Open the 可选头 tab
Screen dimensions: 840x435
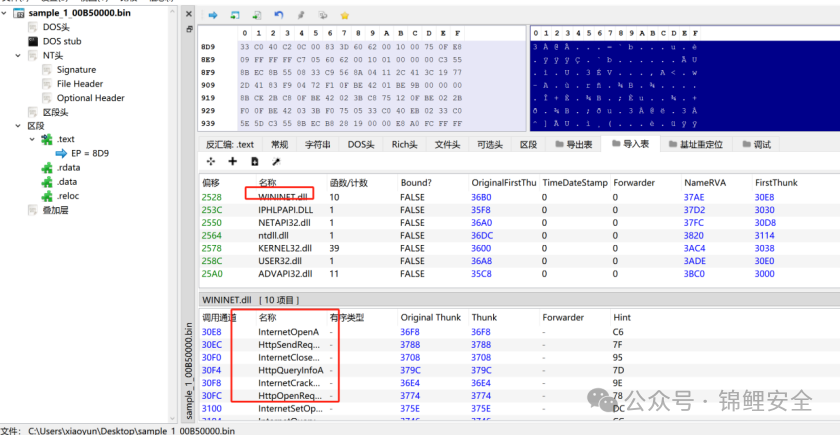pos(490,145)
